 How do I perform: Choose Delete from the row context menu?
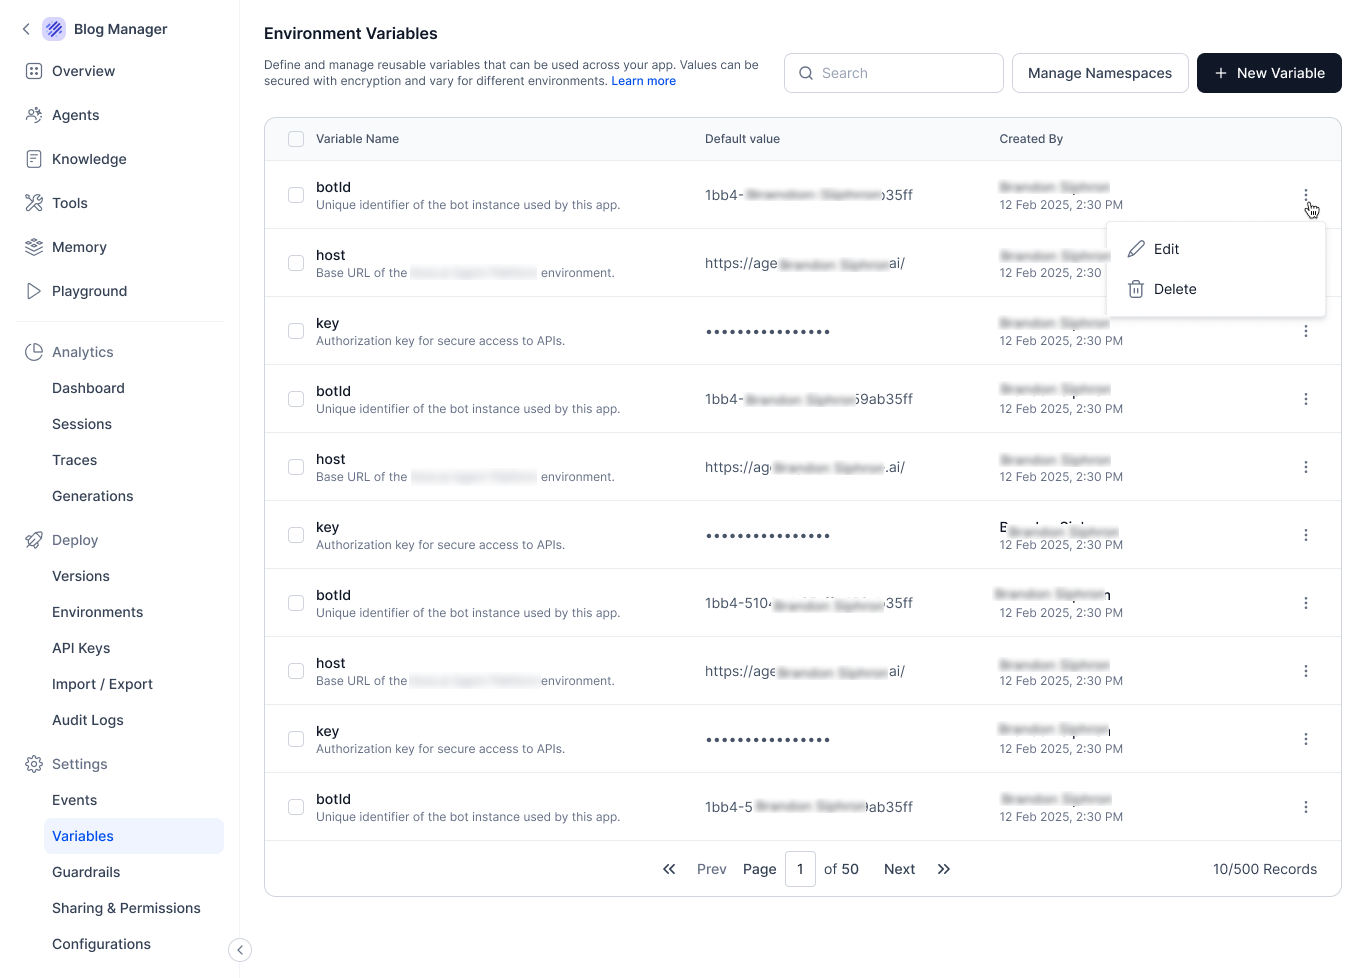tap(1174, 289)
